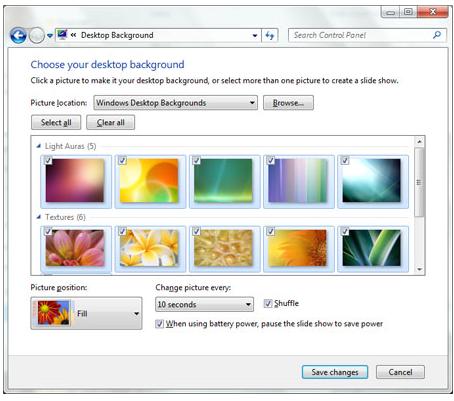
Task: Click the red flower position preview image
Action: [x=54, y=313]
